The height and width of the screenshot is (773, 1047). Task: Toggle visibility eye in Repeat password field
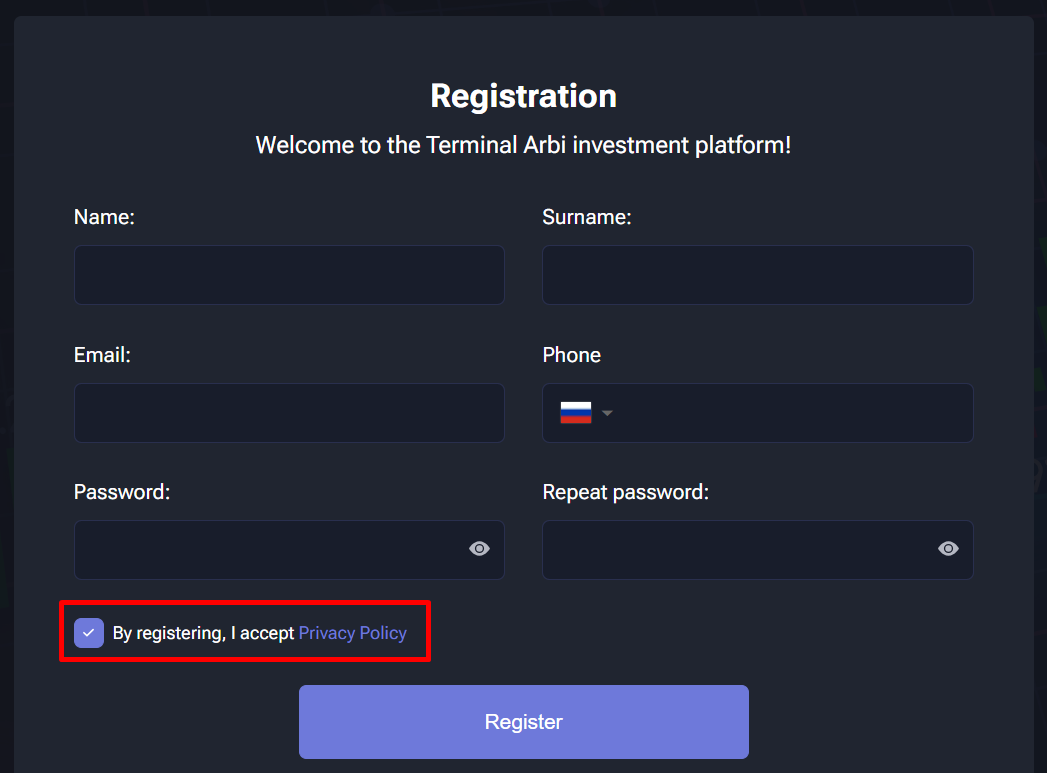click(x=948, y=549)
